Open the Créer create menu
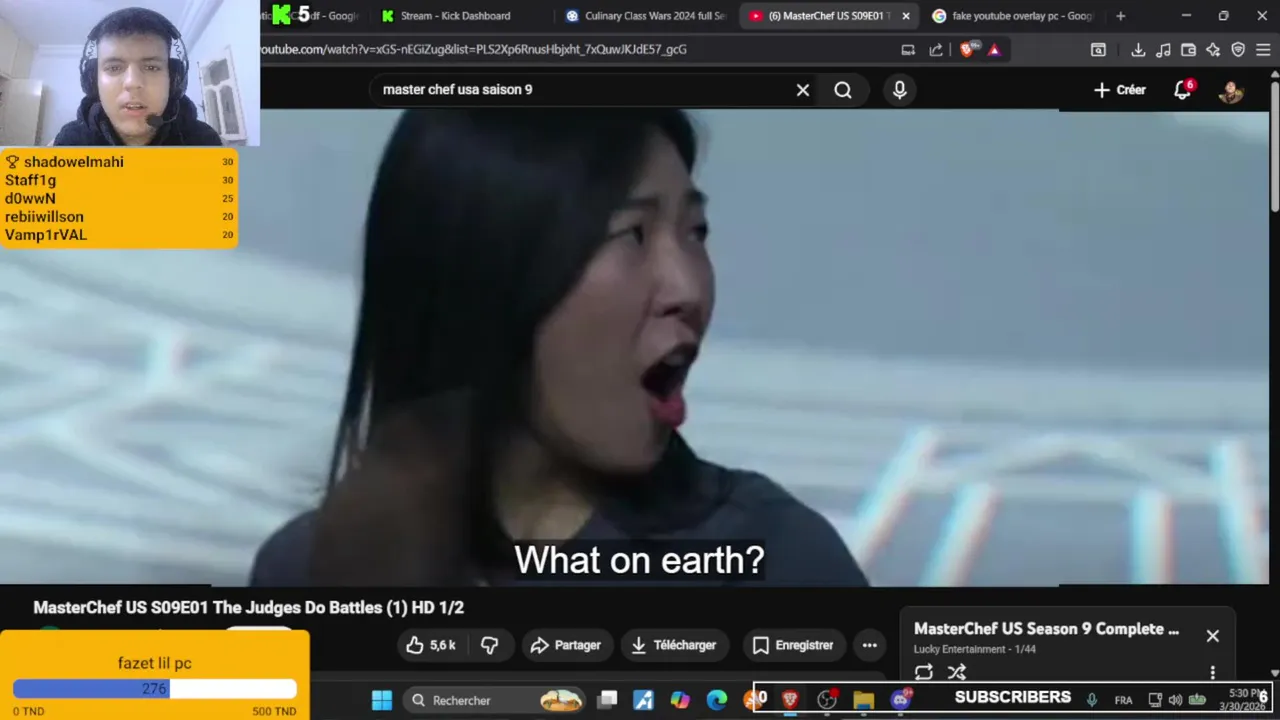The height and width of the screenshot is (720, 1280). coord(1120,90)
